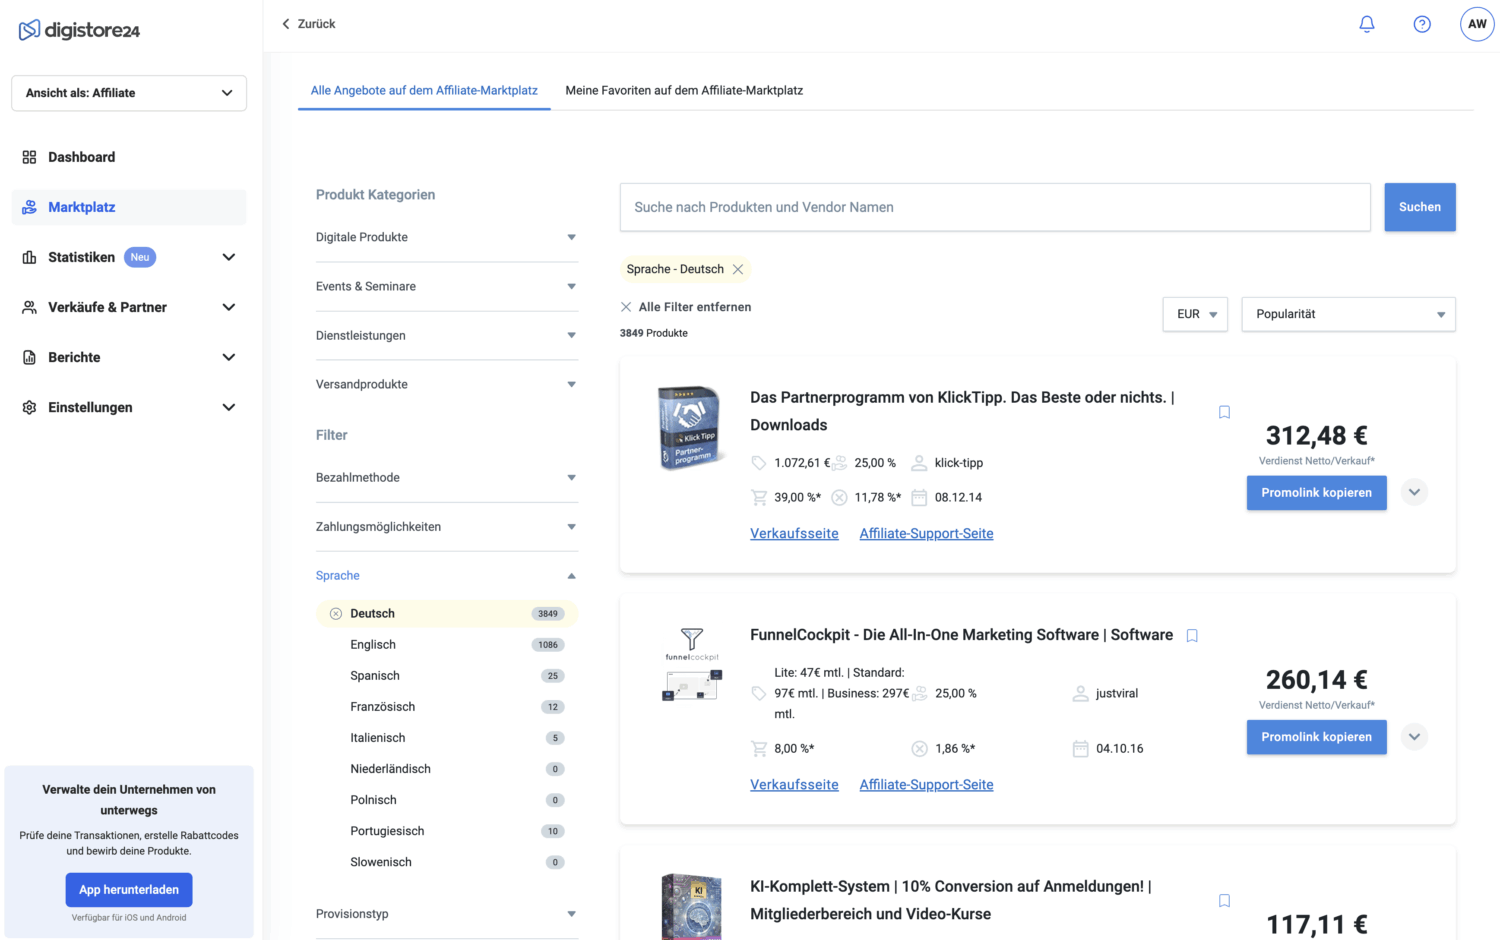
Task: Click the X beside Alle Filter entfernen
Action: pos(626,307)
